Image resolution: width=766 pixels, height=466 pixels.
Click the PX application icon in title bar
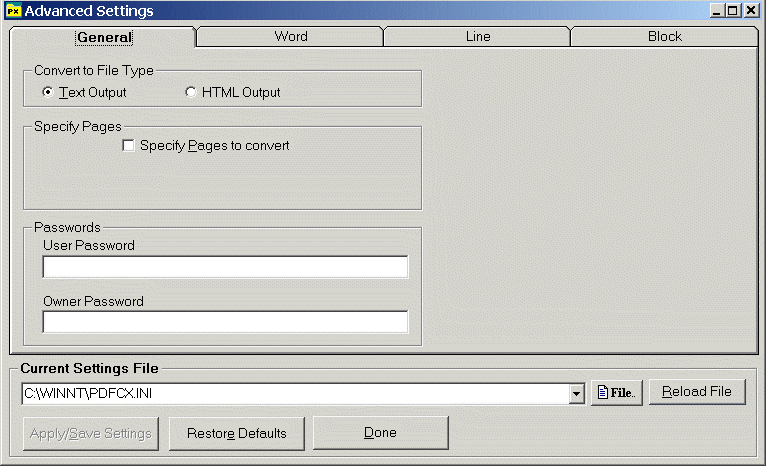coord(13,10)
